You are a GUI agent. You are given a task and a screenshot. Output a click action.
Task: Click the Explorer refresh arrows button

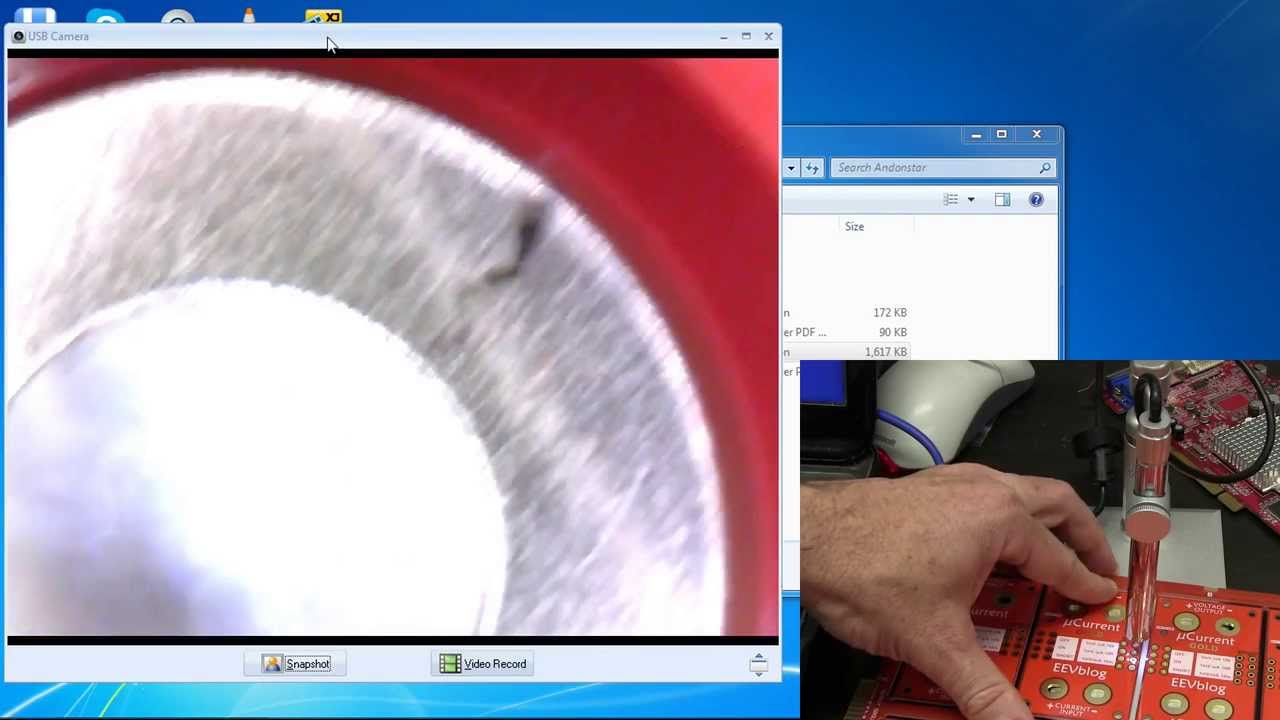point(812,168)
